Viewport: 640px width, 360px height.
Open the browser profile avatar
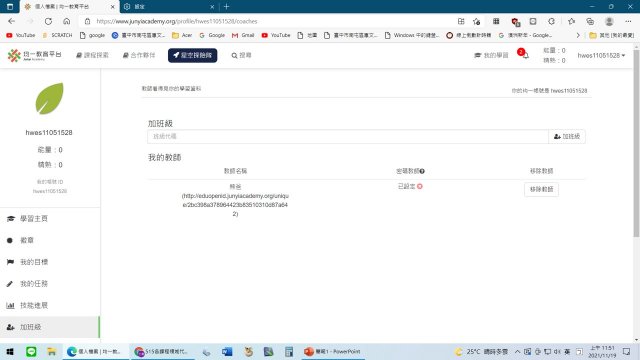(609, 21)
